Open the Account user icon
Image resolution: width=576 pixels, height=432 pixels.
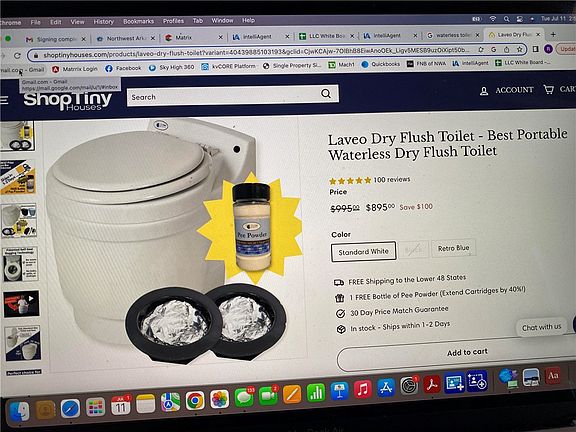coord(484,91)
